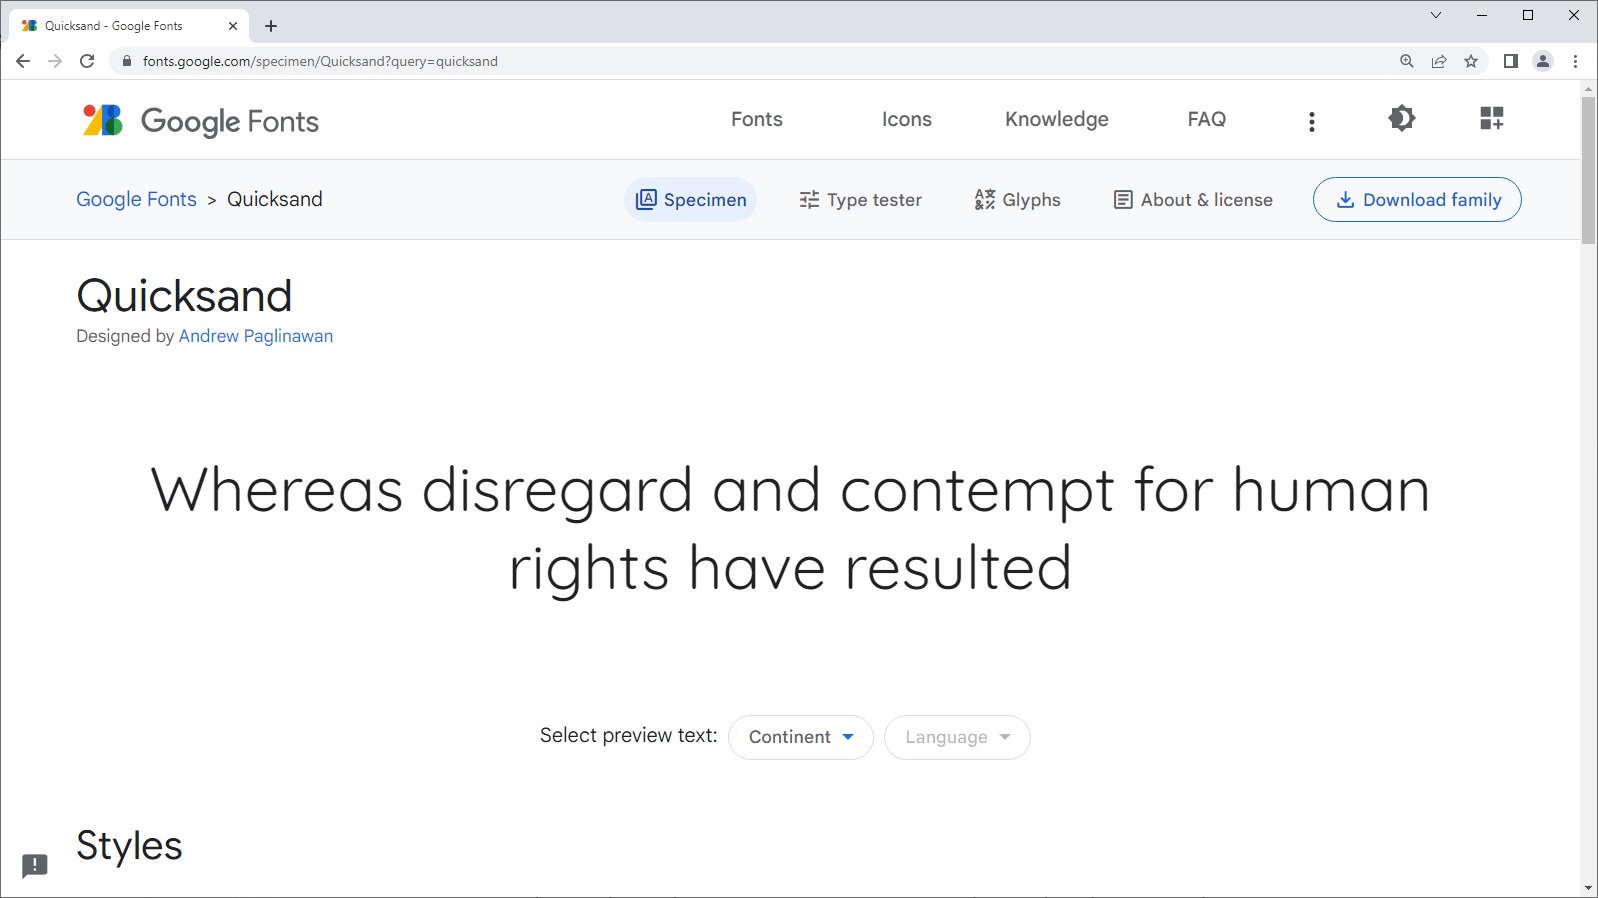
Task: Click the feedback exclamation icon
Action: coord(35,865)
